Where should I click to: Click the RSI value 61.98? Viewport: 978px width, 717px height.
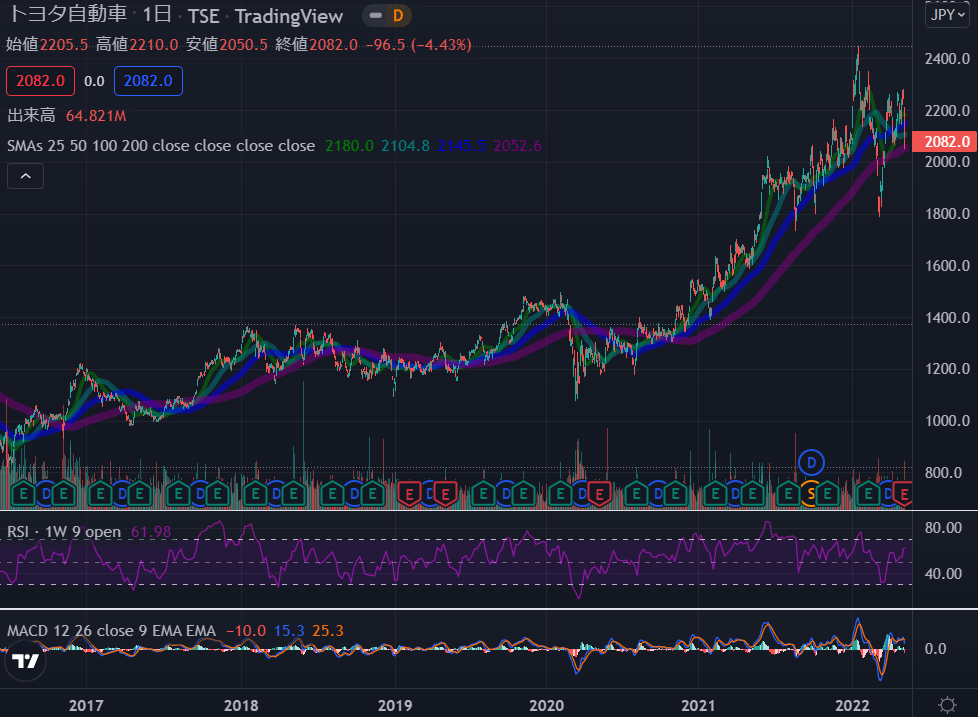point(151,532)
